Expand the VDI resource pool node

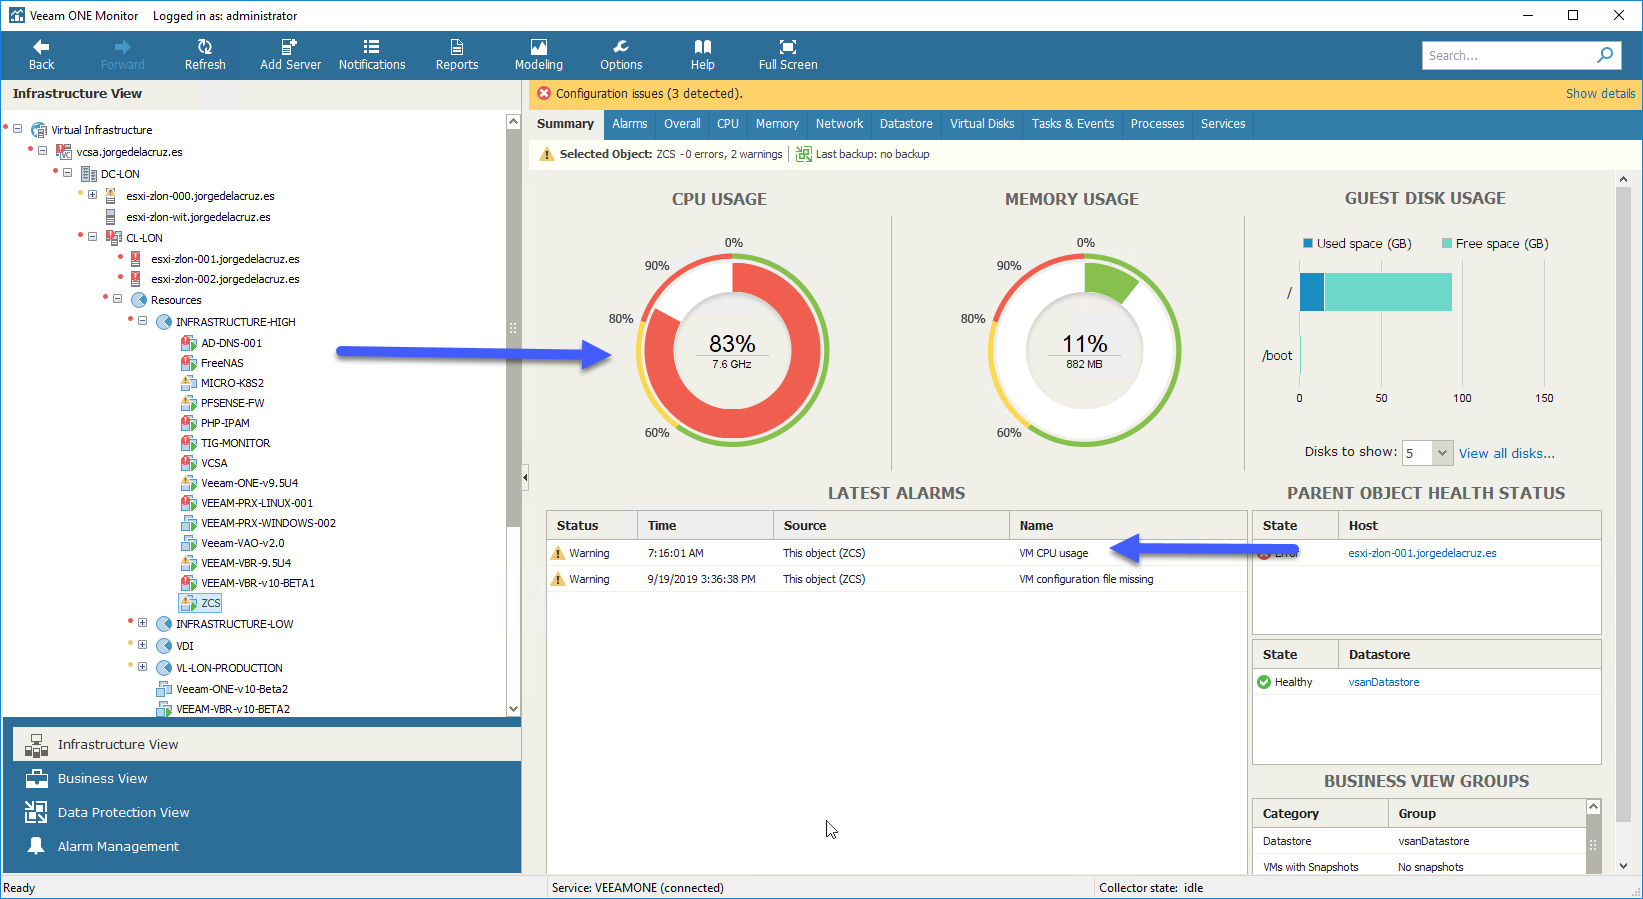coord(142,645)
